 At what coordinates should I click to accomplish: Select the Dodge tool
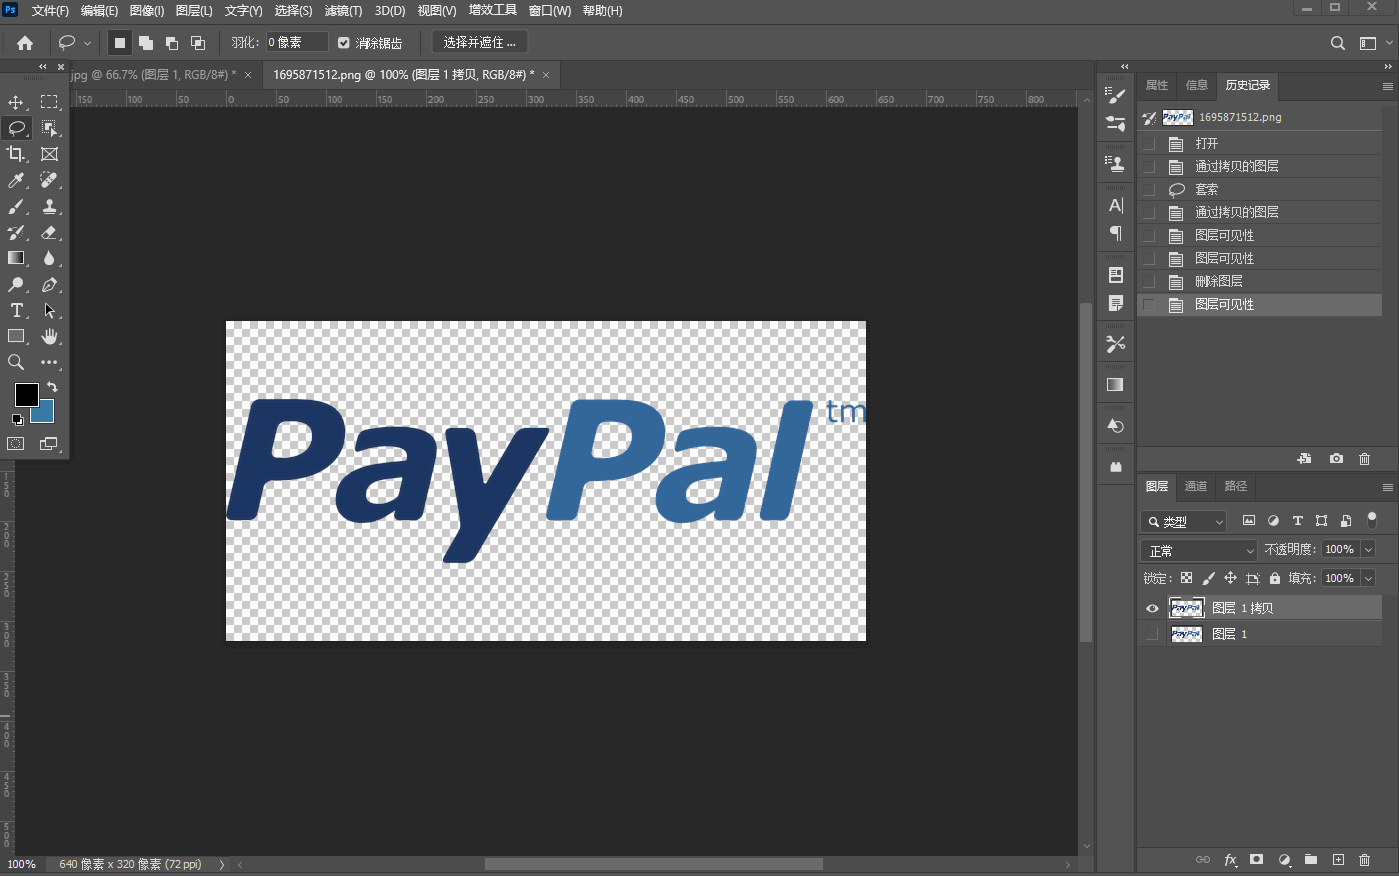tap(16, 284)
